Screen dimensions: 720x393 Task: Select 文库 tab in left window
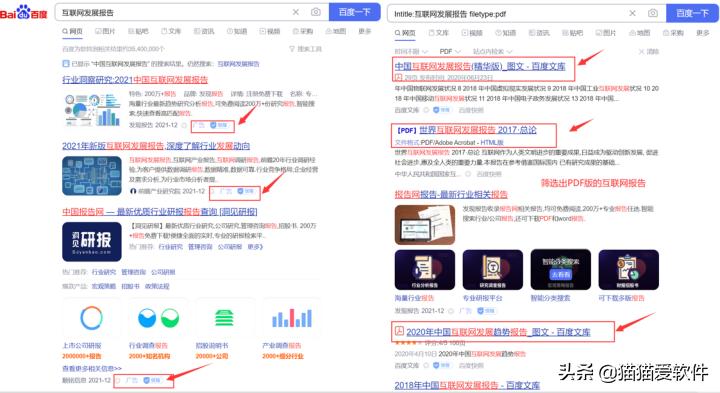[171, 31]
